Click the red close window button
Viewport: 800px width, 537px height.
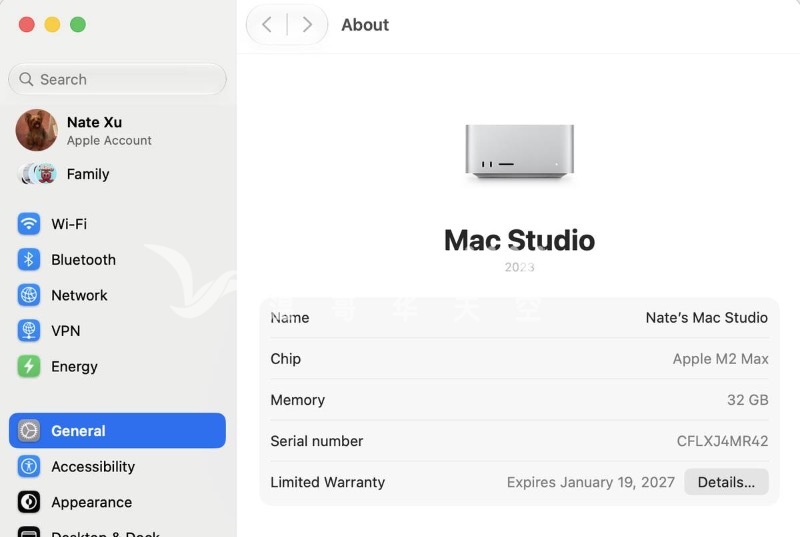click(27, 24)
